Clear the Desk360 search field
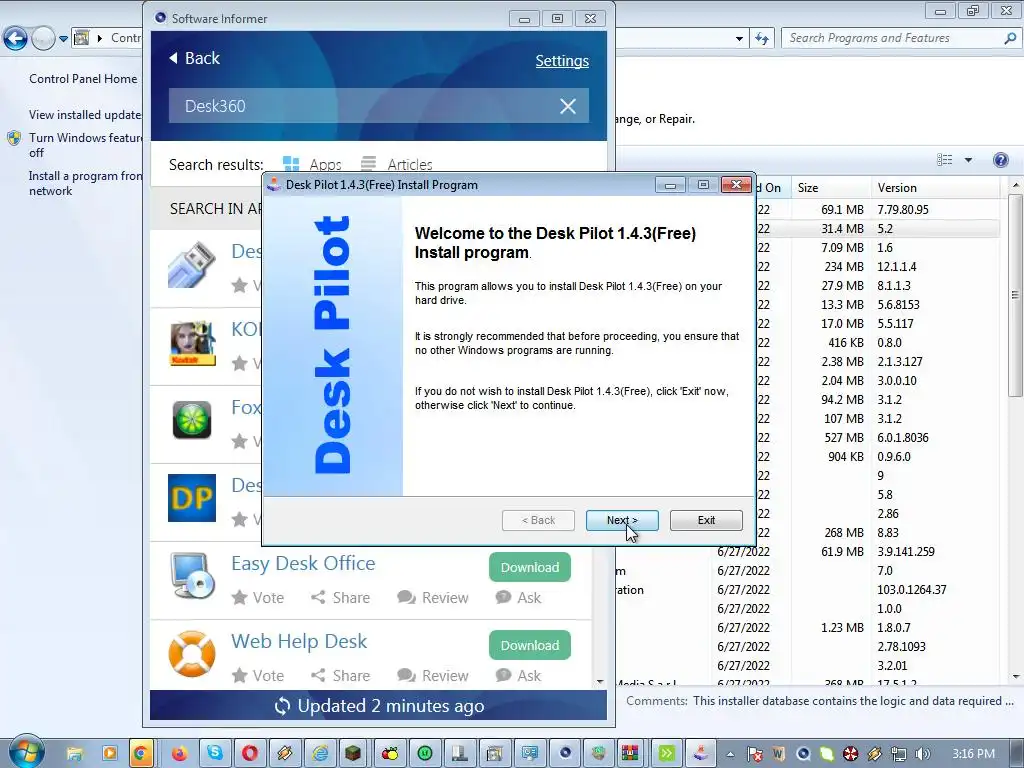Image resolution: width=1024 pixels, height=768 pixels. [x=568, y=106]
